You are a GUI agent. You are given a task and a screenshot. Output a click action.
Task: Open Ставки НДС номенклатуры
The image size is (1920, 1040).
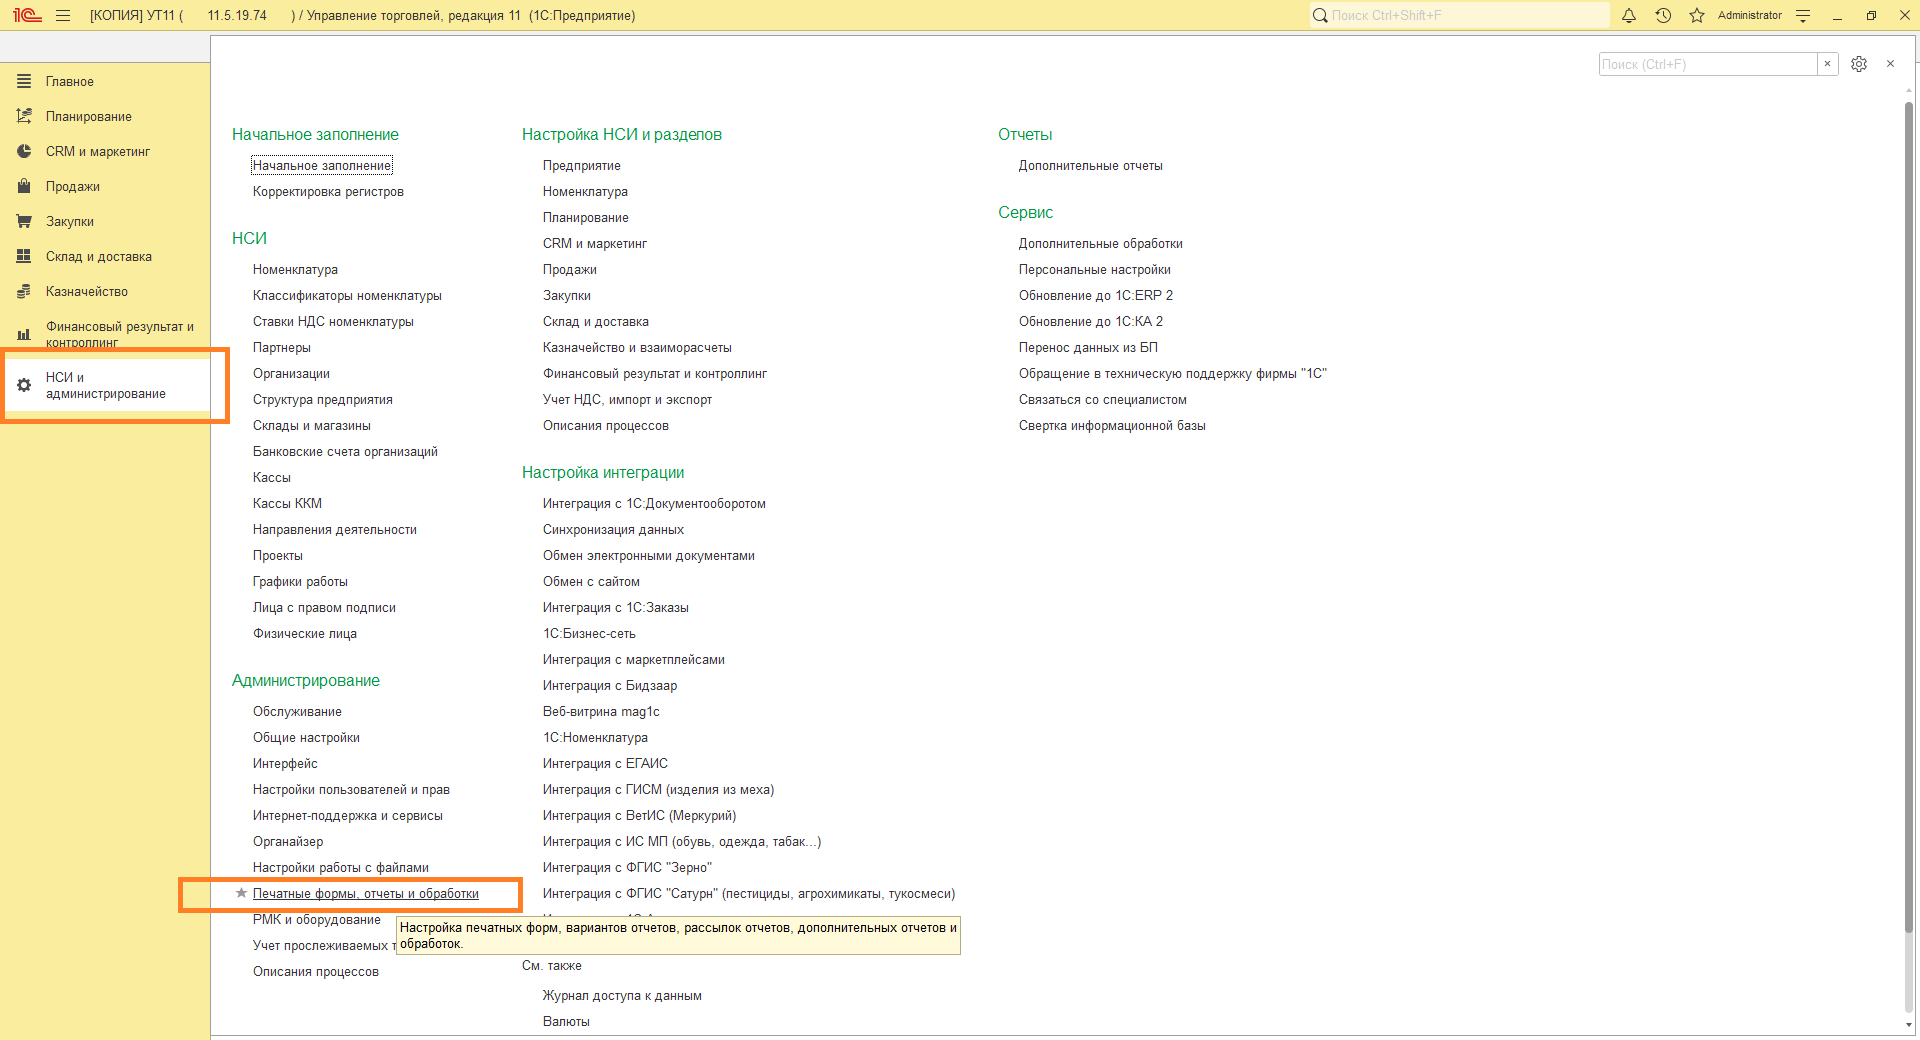coord(333,321)
